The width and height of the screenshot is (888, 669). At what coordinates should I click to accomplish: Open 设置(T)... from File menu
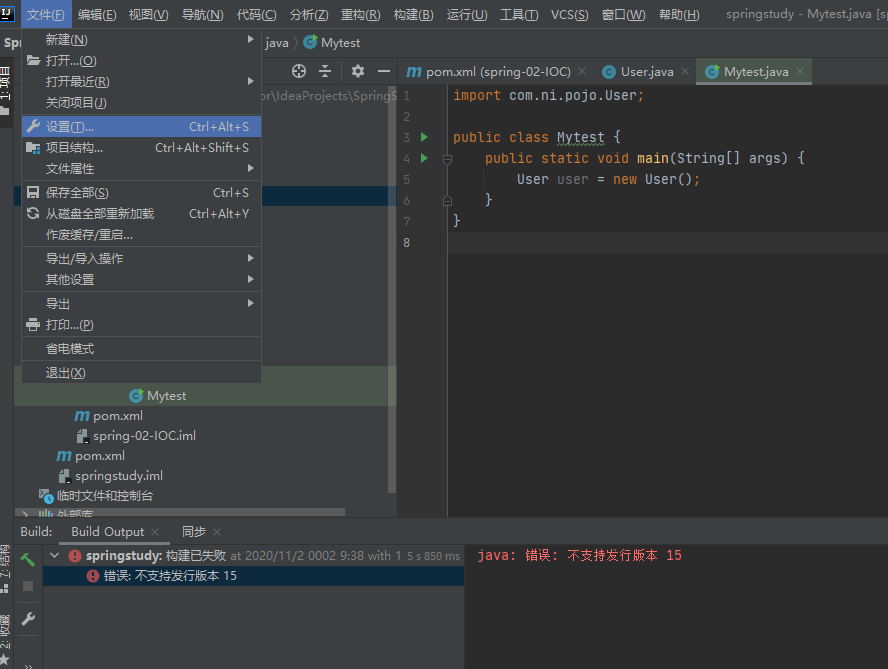click(x=142, y=126)
